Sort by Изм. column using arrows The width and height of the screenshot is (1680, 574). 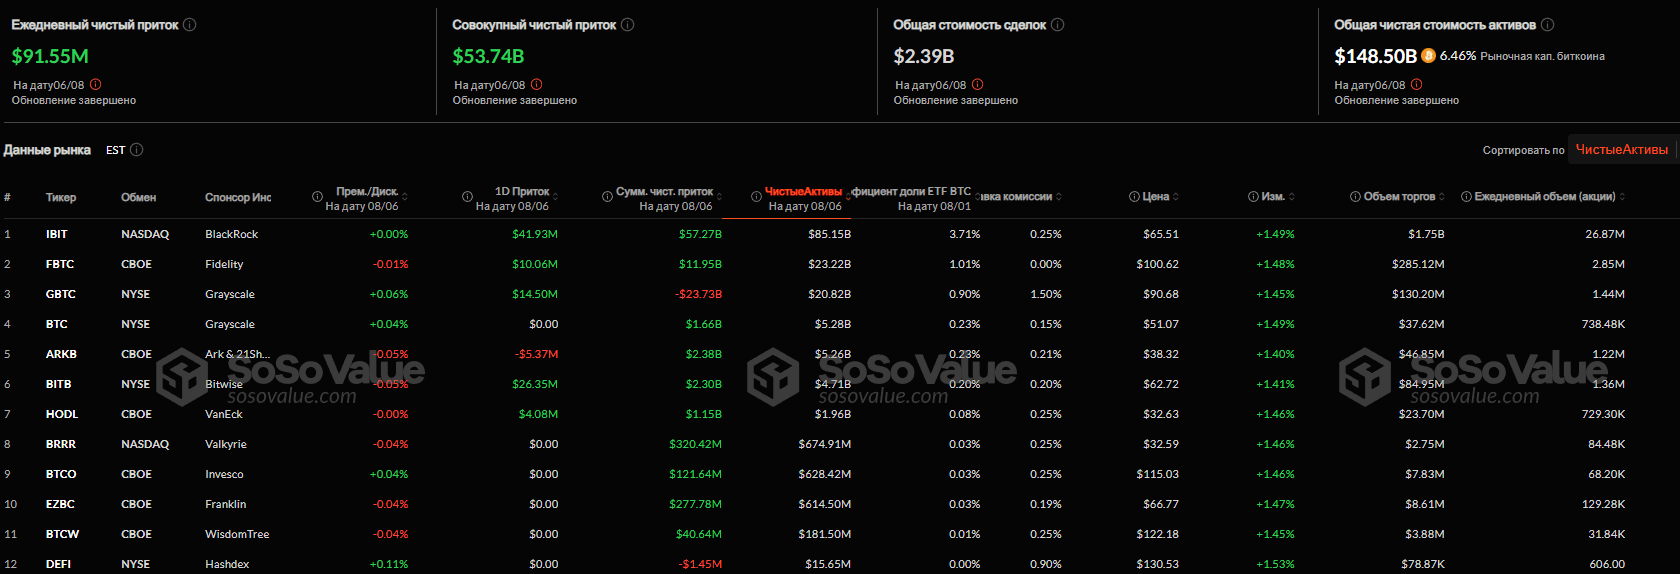click(1291, 197)
